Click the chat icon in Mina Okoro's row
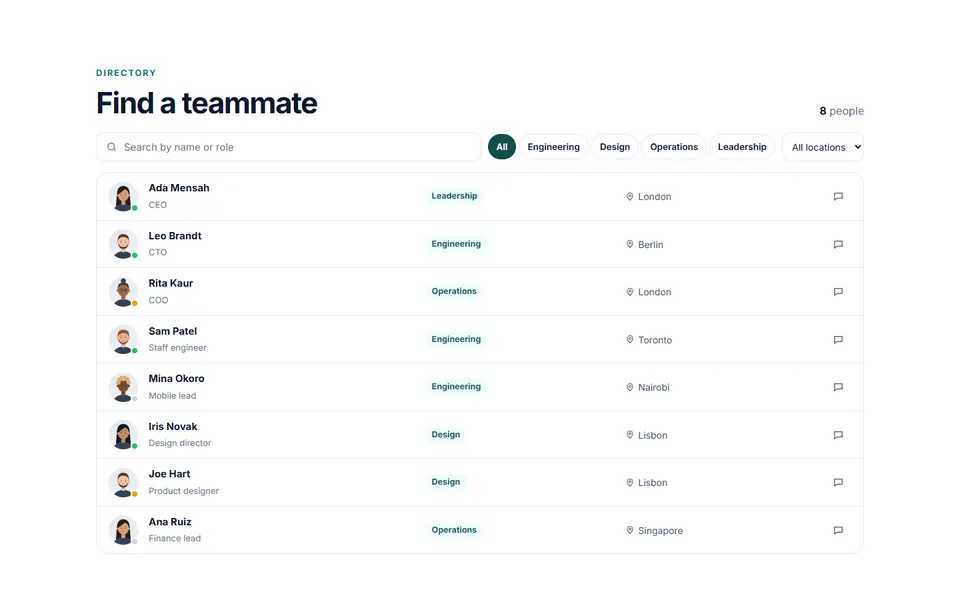 tap(838, 387)
